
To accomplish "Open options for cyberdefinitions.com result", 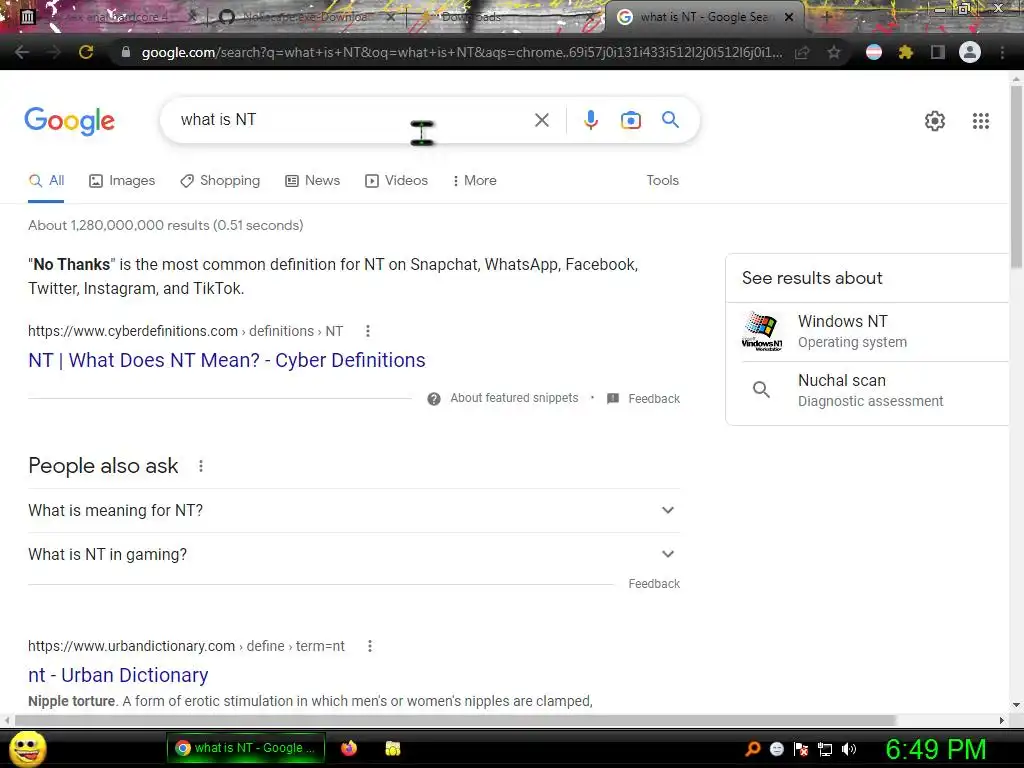I will click(x=368, y=331).
